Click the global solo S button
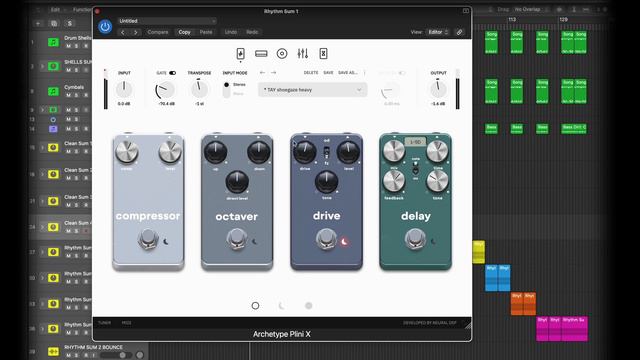Viewport: 640px width, 360px height. coord(70,24)
